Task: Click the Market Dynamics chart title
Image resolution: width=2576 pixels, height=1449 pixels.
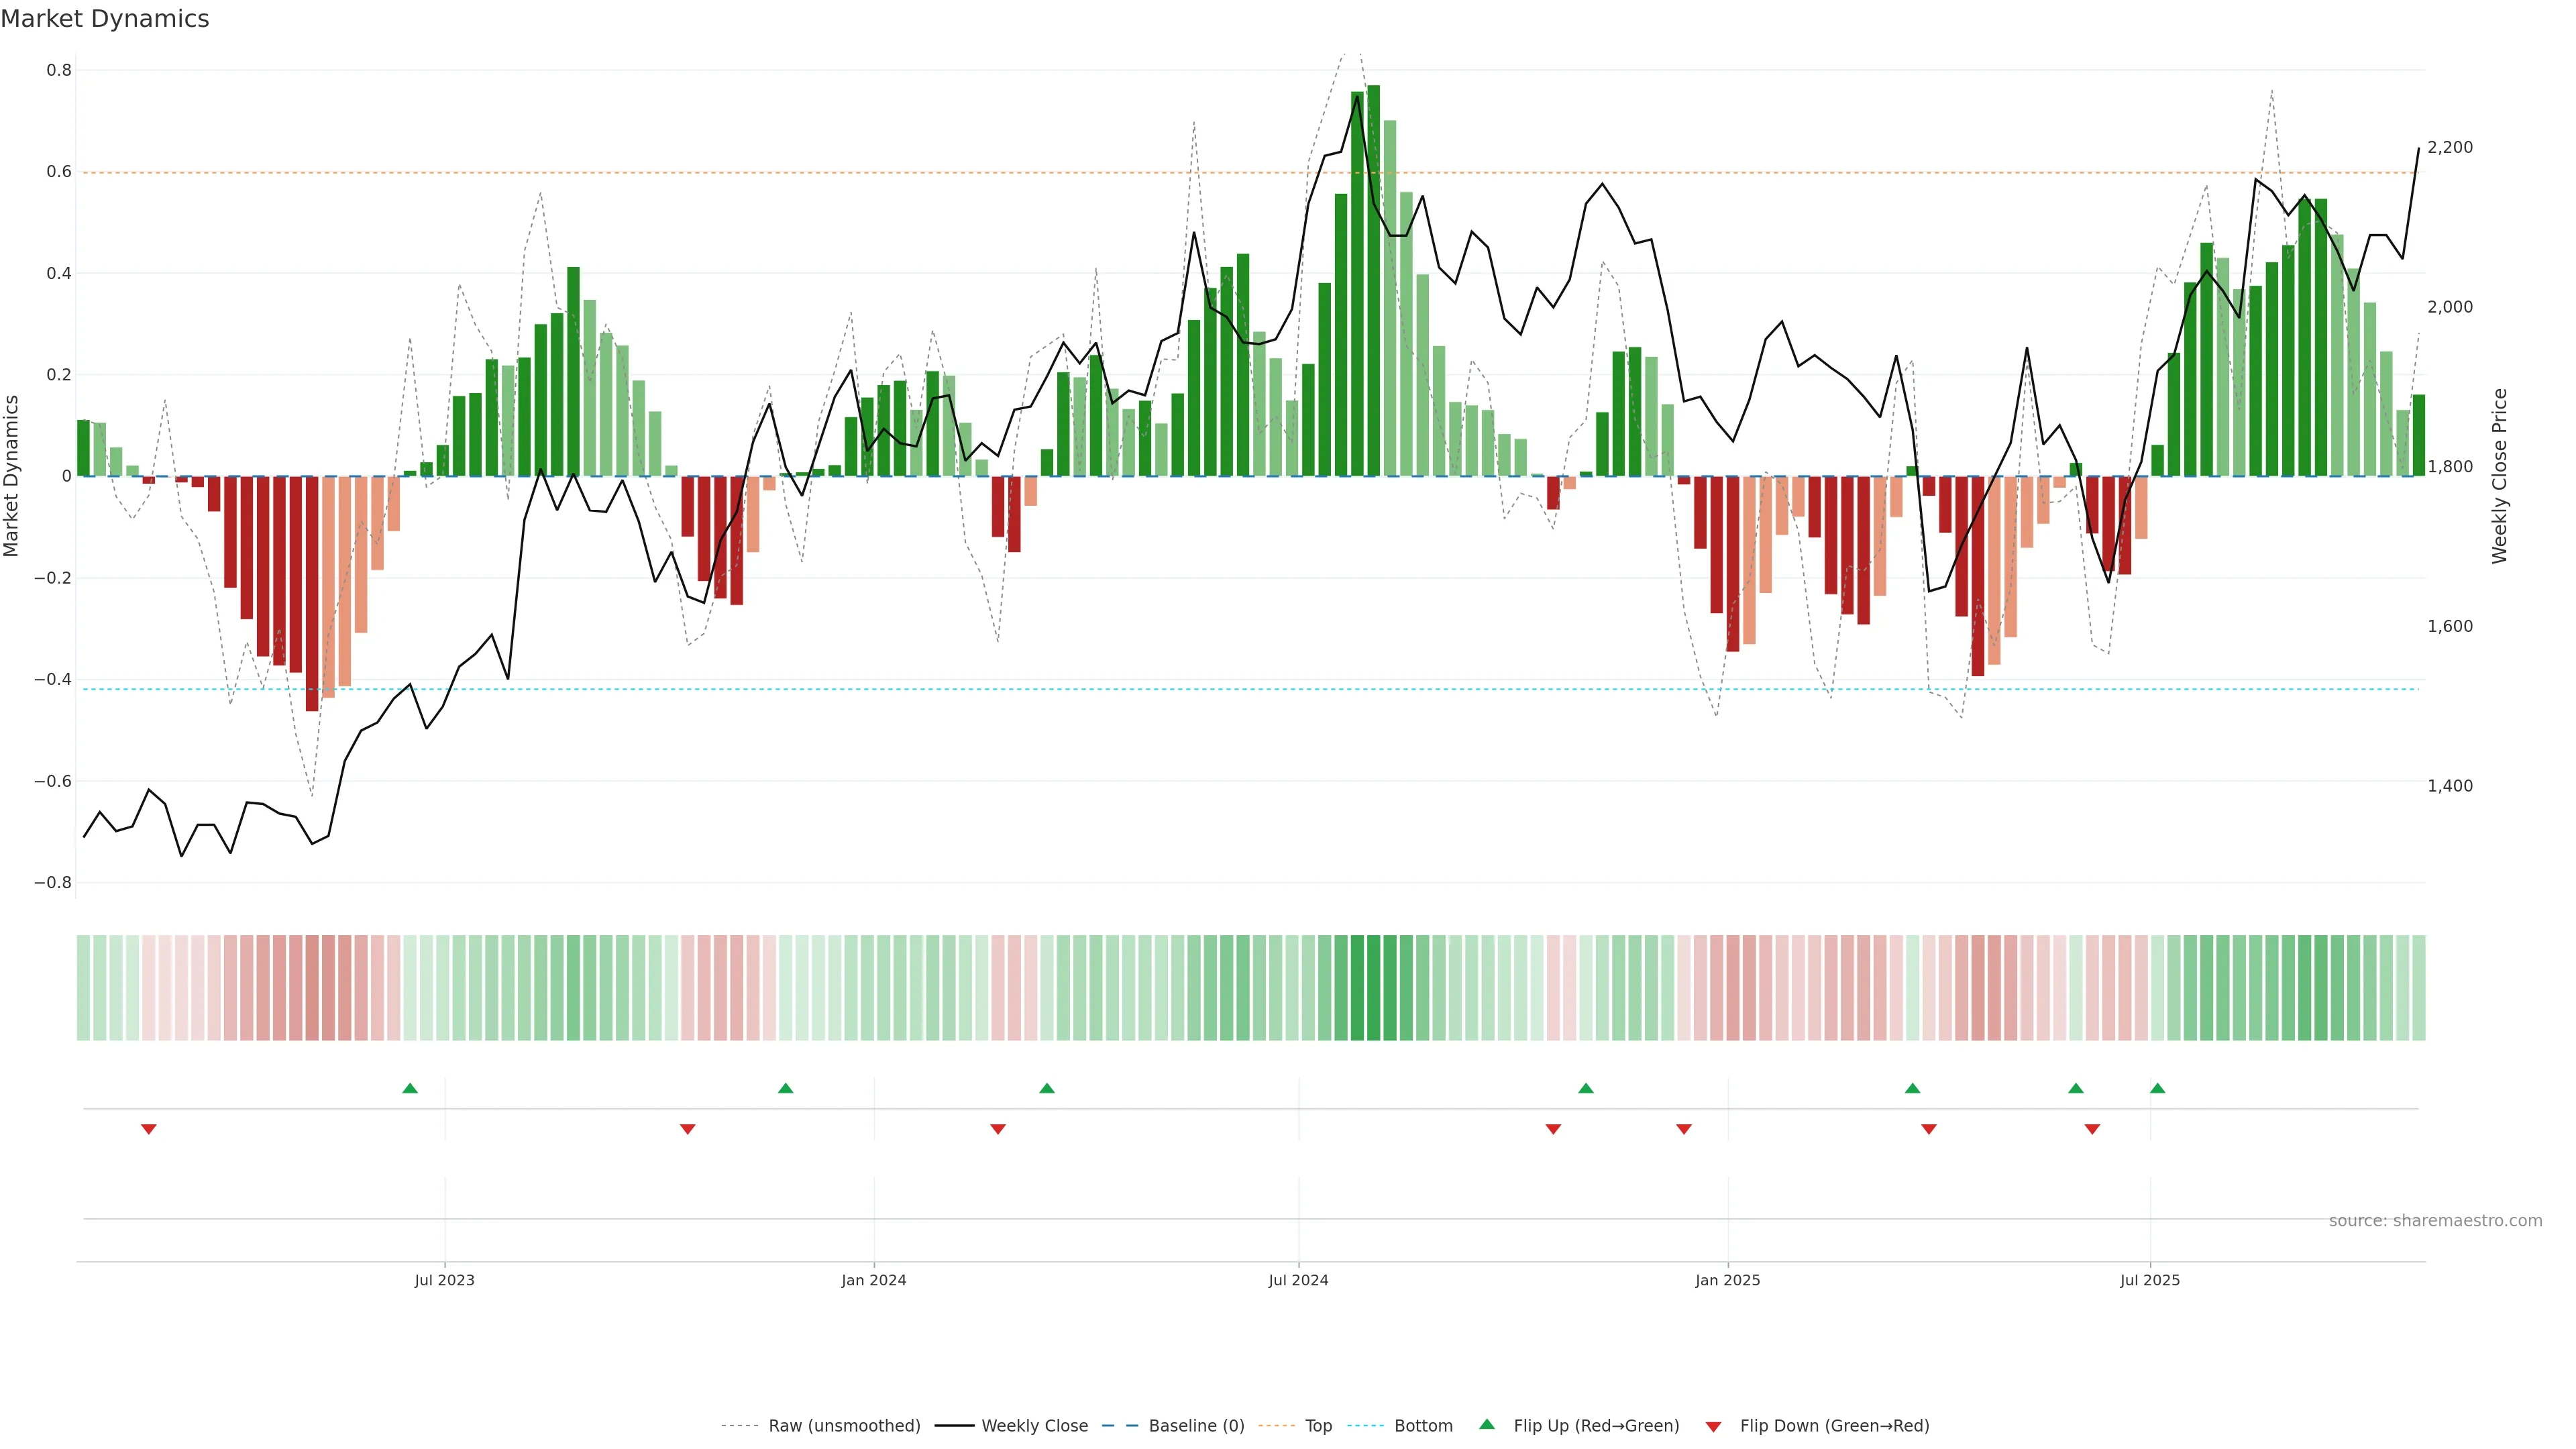Action: pos(105,19)
